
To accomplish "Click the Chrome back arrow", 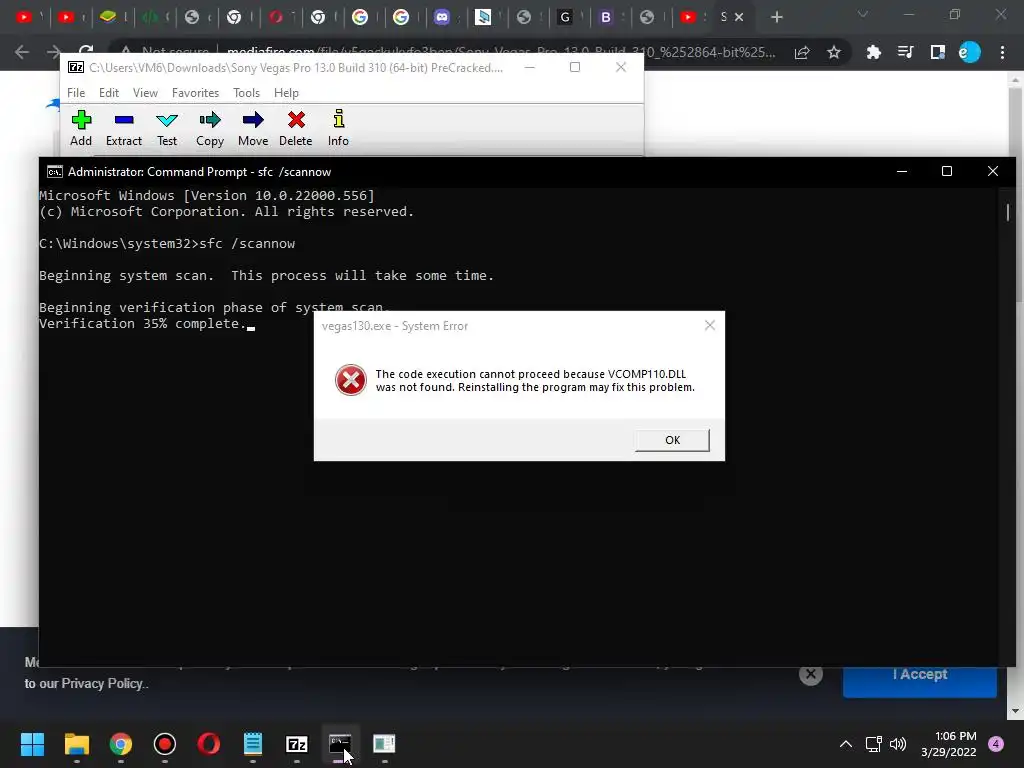I will (x=22, y=52).
